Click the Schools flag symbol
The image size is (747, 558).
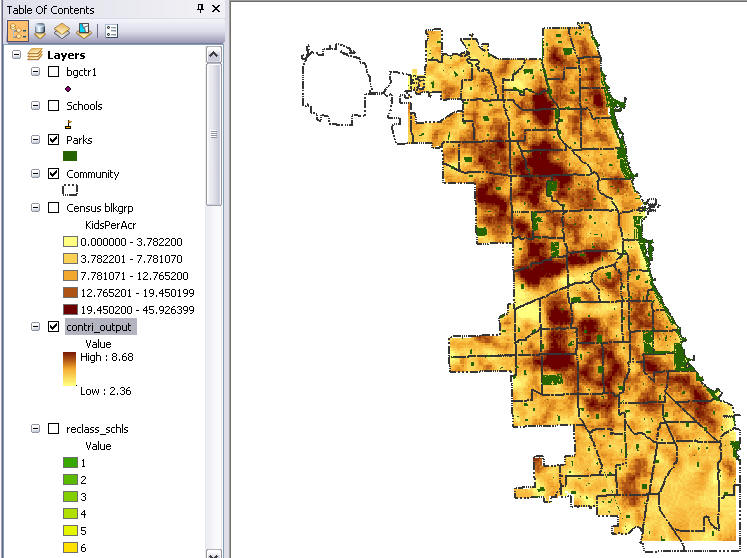point(69,124)
